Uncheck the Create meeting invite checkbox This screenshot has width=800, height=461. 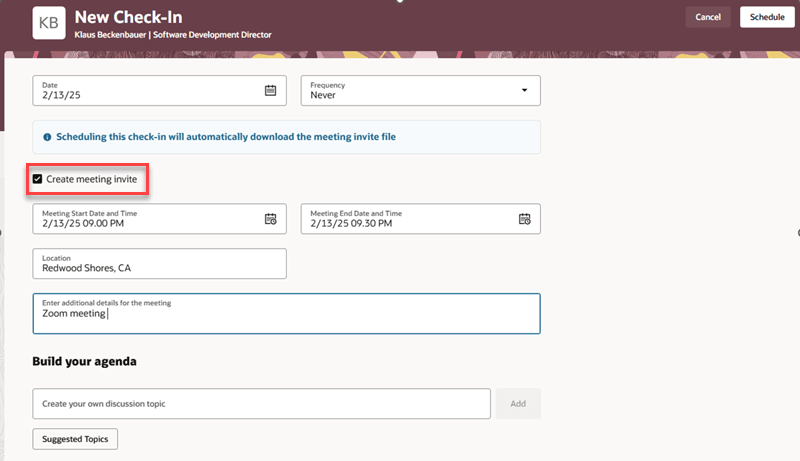[x=37, y=179]
